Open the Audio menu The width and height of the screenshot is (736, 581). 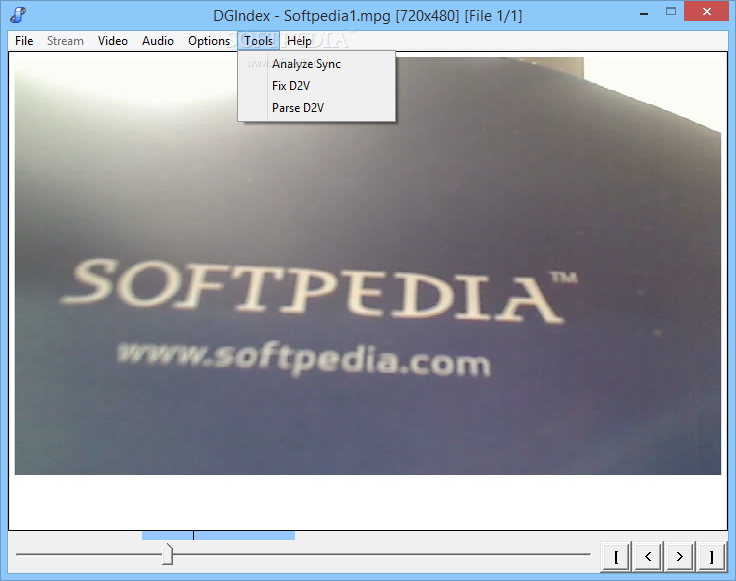158,41
